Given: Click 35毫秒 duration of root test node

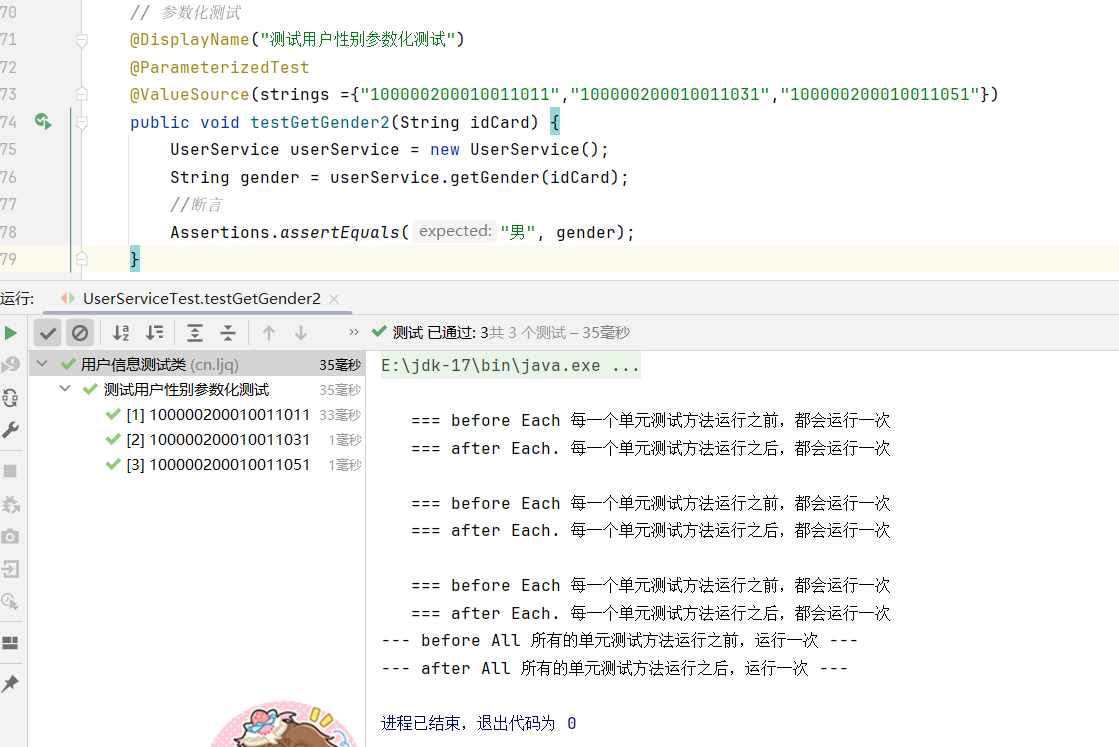Looking at the screenshot, I should (x=340, y=365).
